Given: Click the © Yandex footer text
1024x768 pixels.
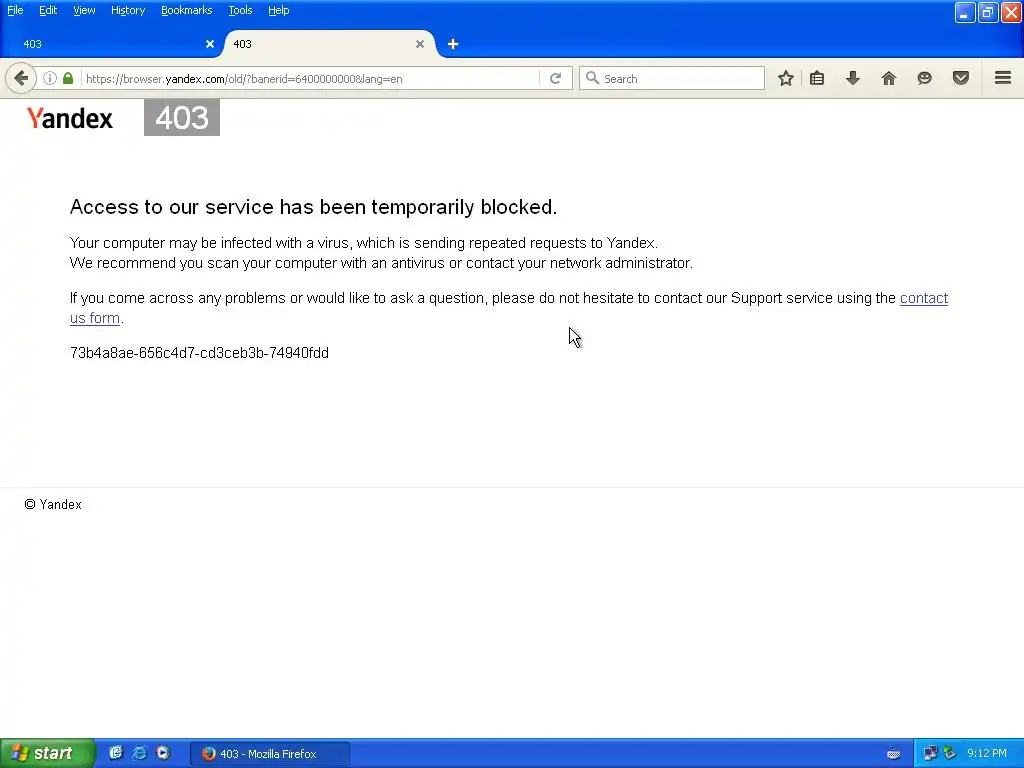Looking at the screenshot, I should click(53, 504).
